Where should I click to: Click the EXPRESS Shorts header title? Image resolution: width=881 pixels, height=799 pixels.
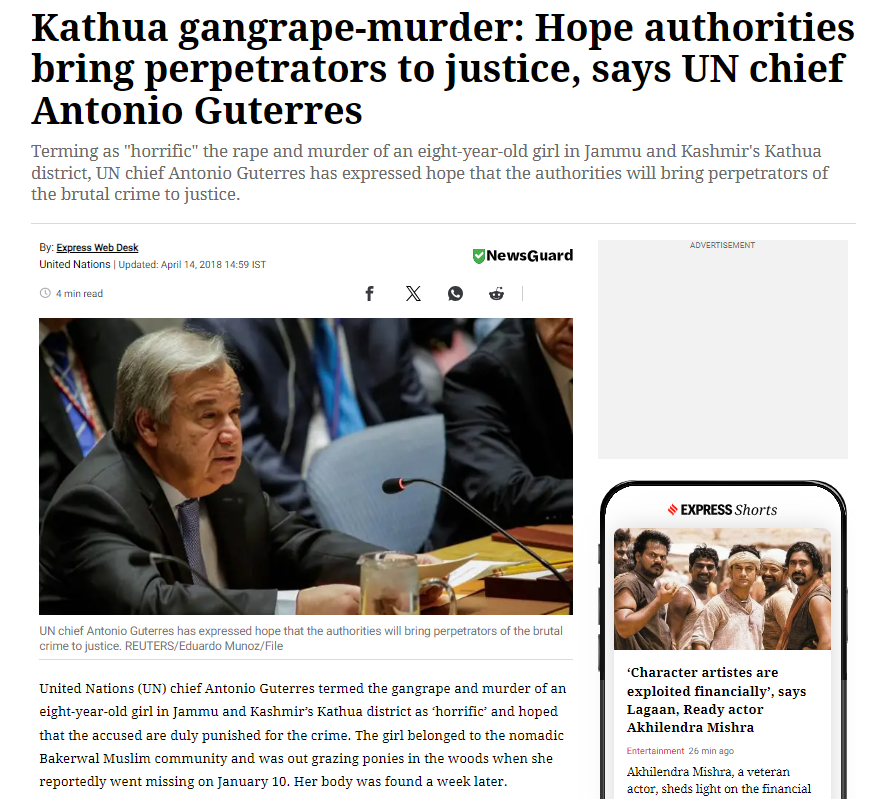[728, 510]
